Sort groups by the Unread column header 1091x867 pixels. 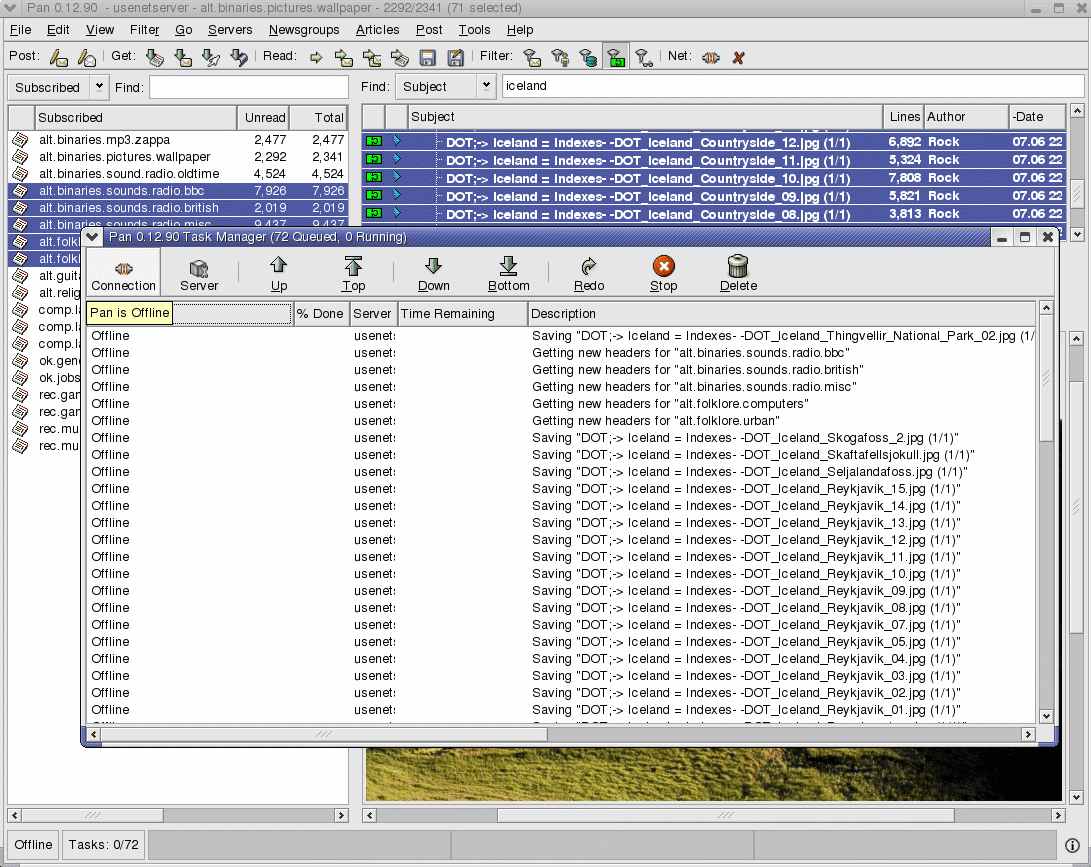pos(263,118)
